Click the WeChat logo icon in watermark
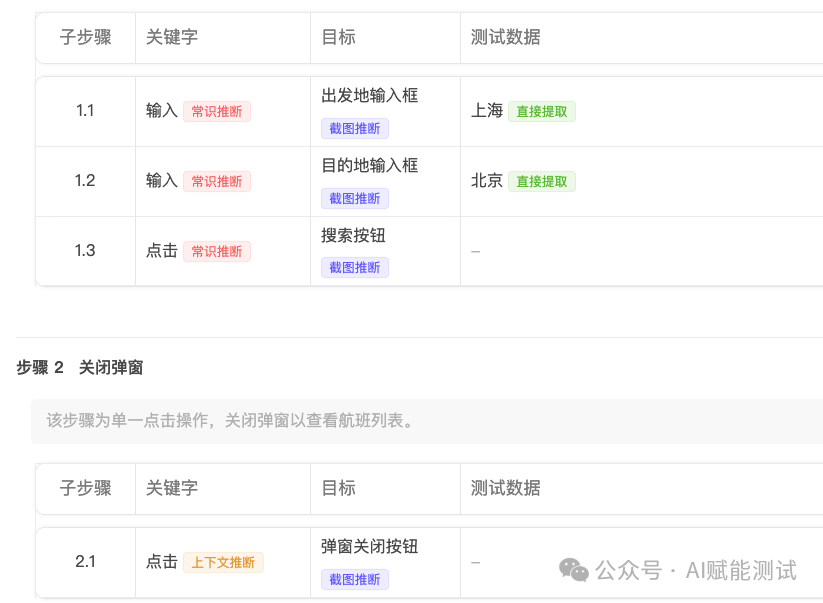Image resolution: width=823 pixels, height=603 pixels. click(574, 570)
